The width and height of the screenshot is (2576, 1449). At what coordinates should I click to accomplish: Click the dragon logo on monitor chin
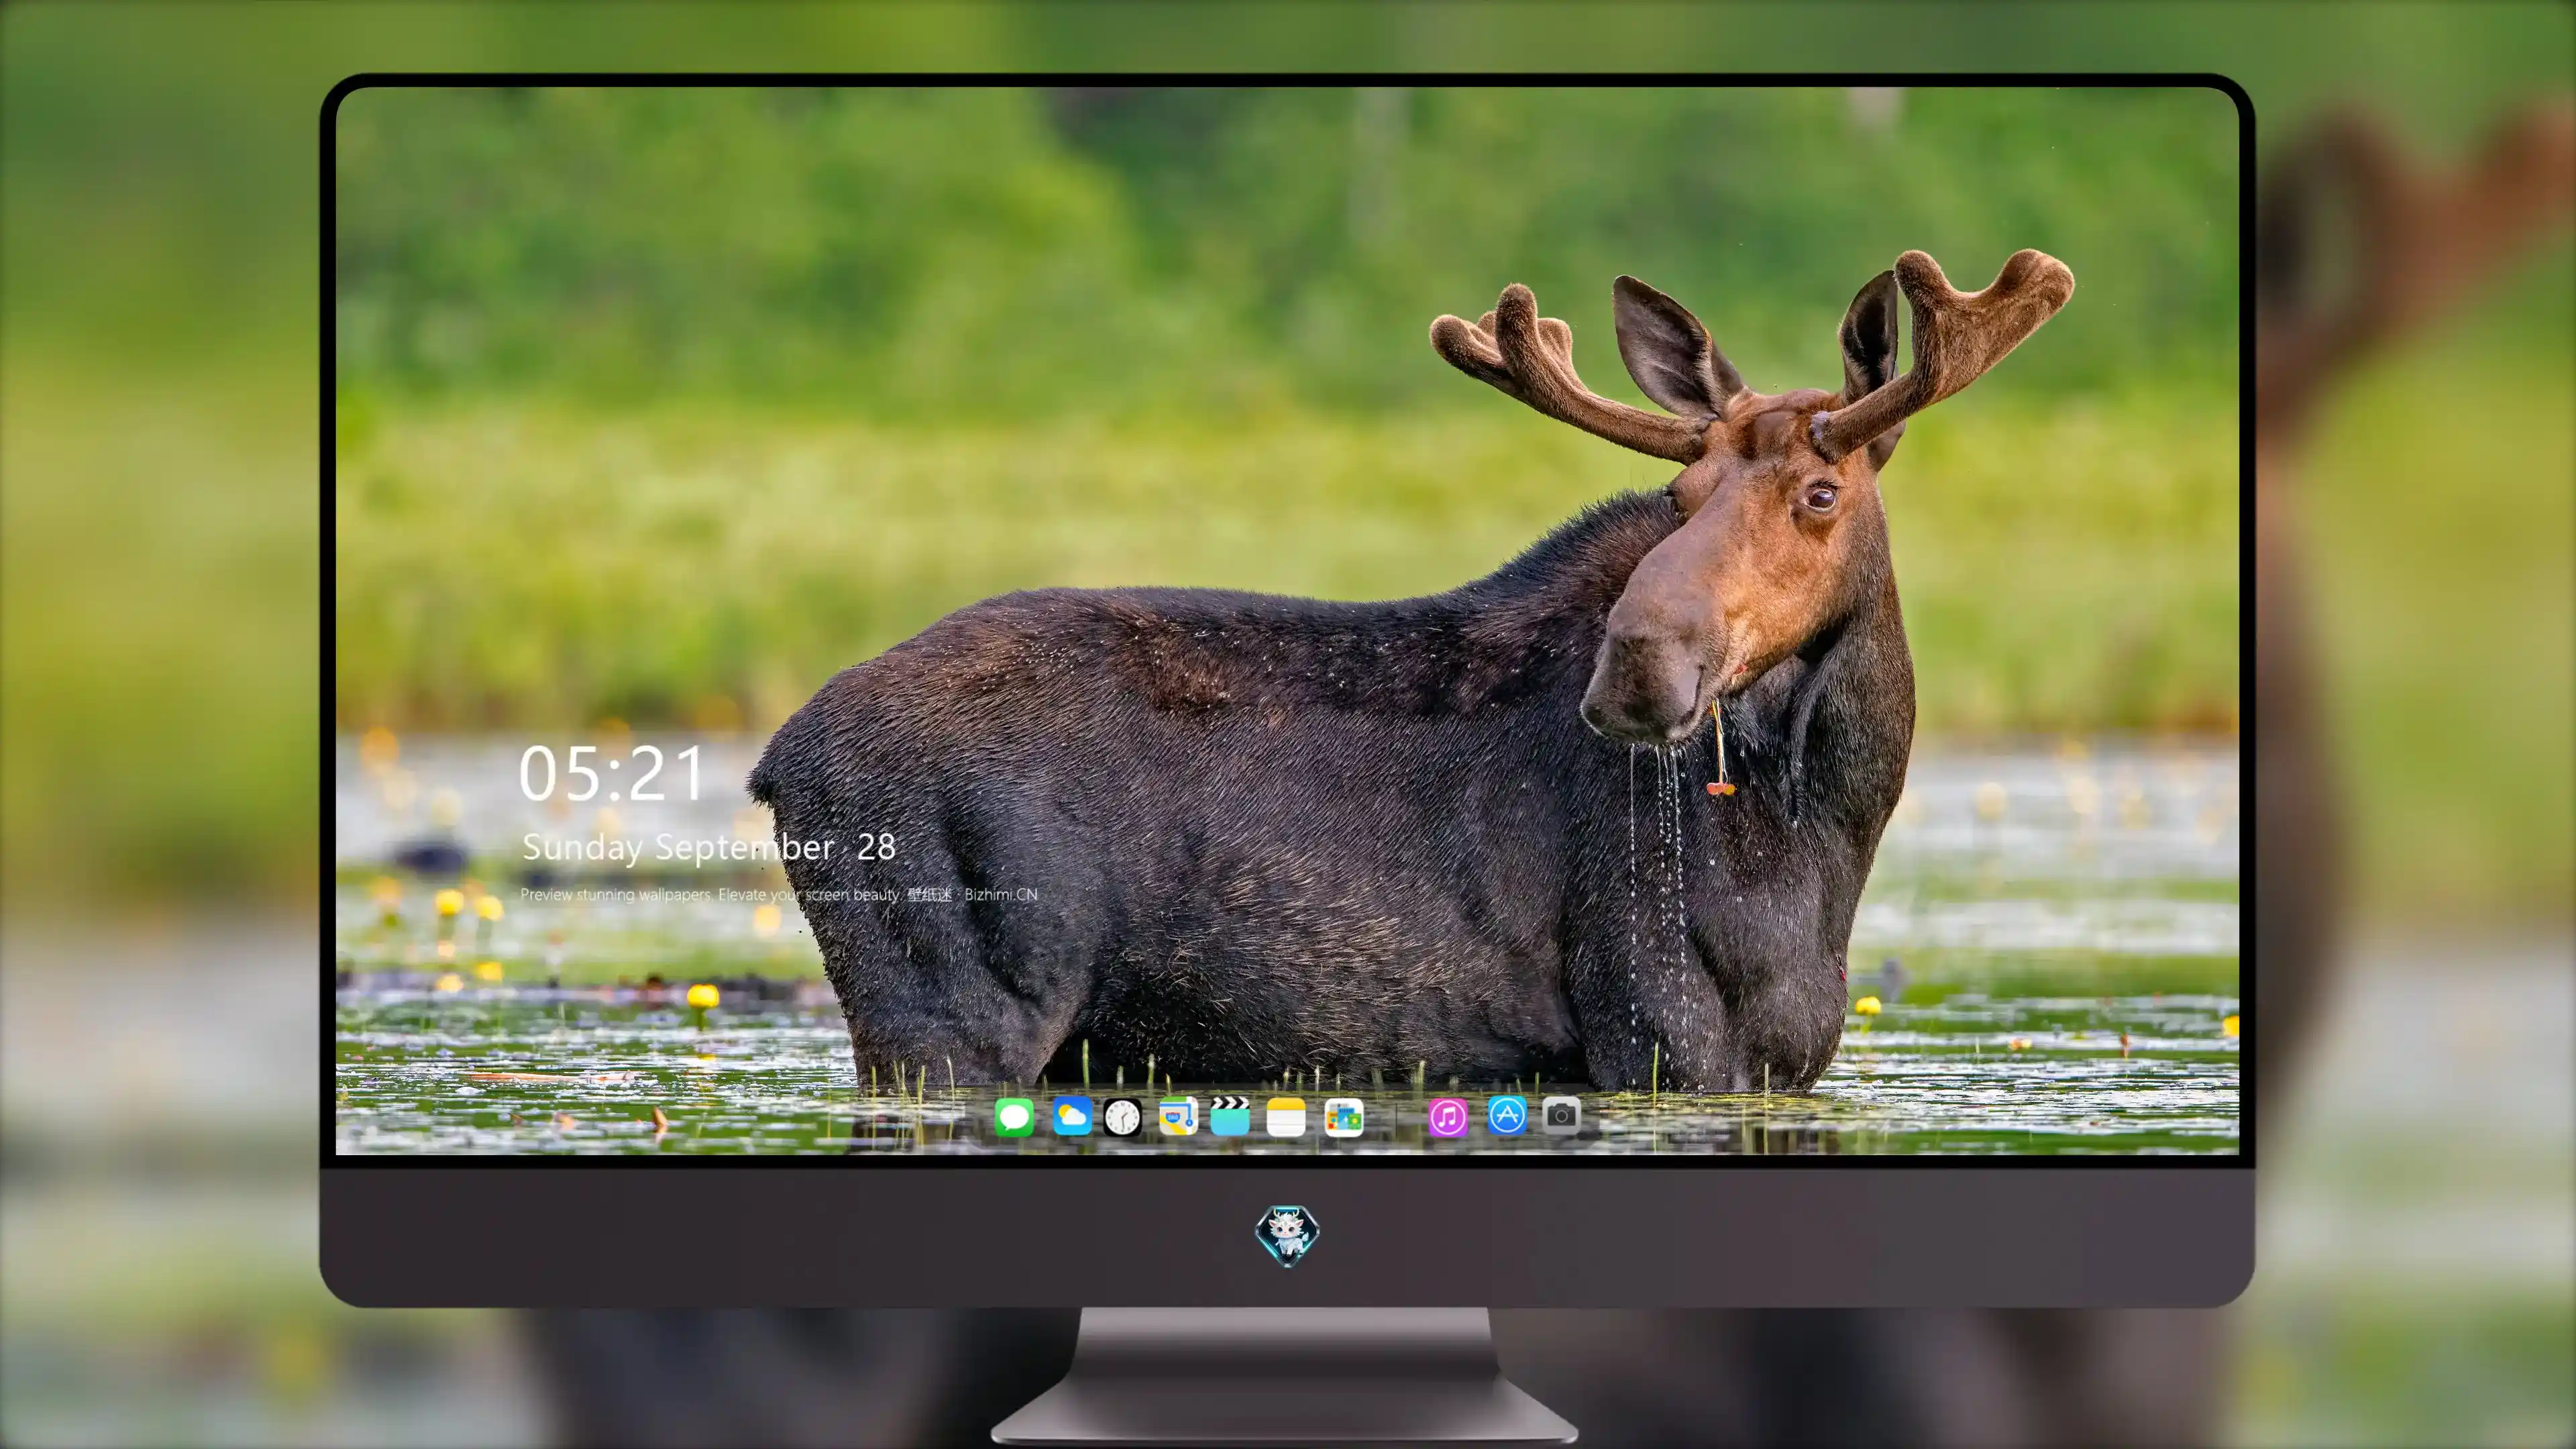(x=1287, y=1235)
